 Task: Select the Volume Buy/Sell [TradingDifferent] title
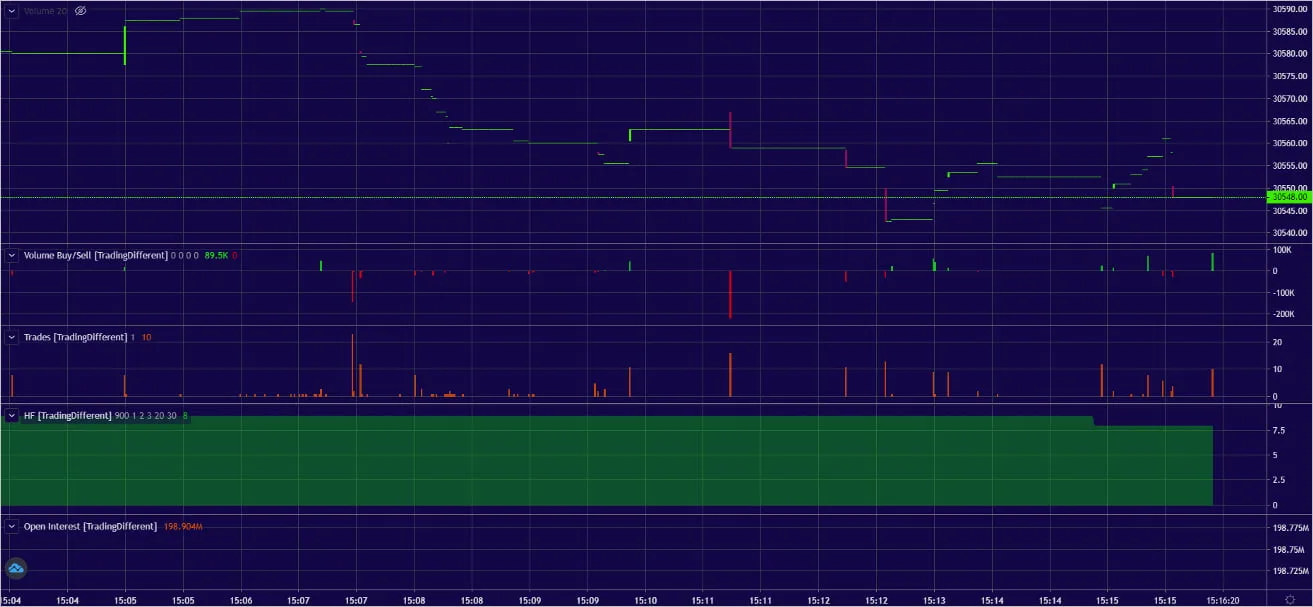(96, 255)
